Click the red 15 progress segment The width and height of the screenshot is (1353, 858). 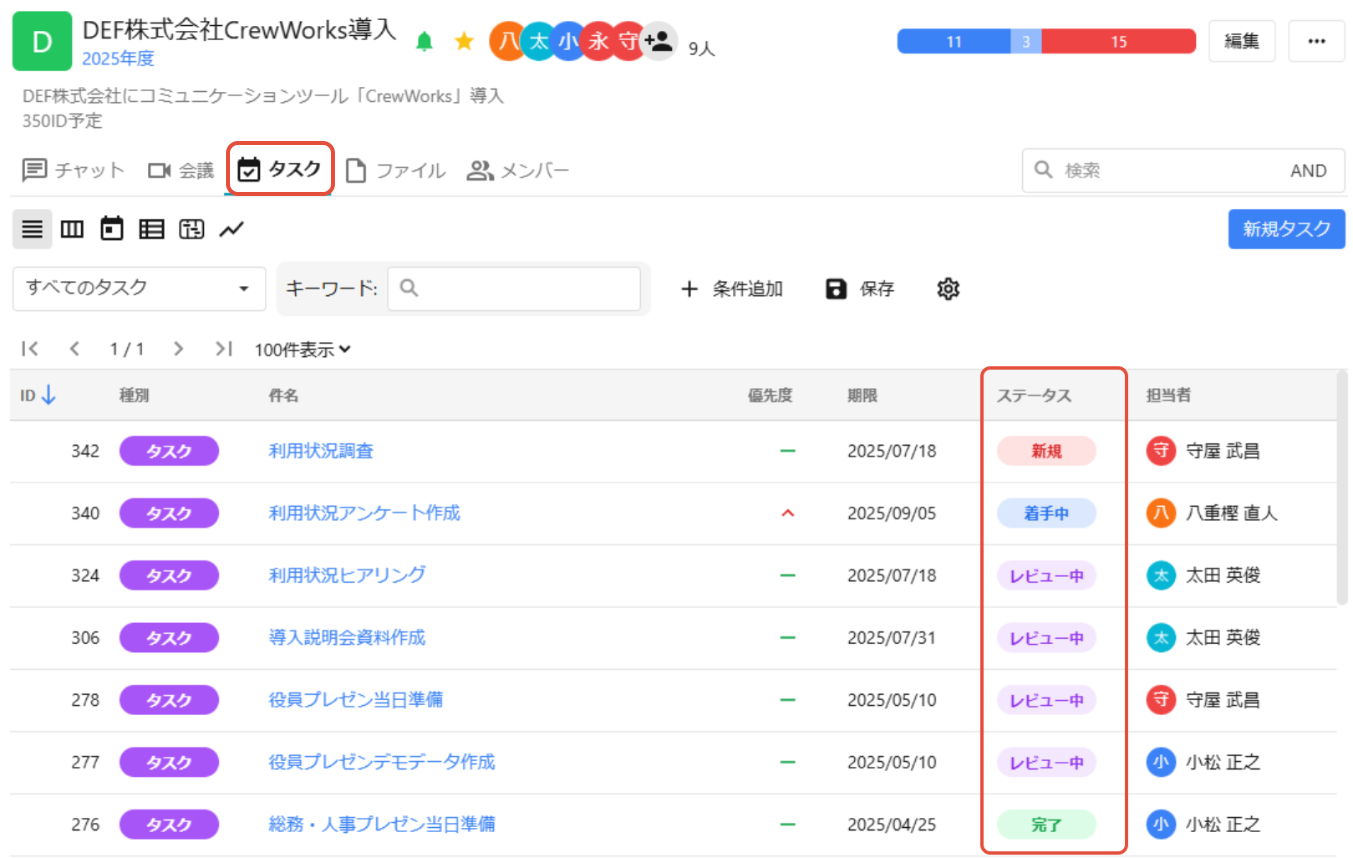[1119, 41]
